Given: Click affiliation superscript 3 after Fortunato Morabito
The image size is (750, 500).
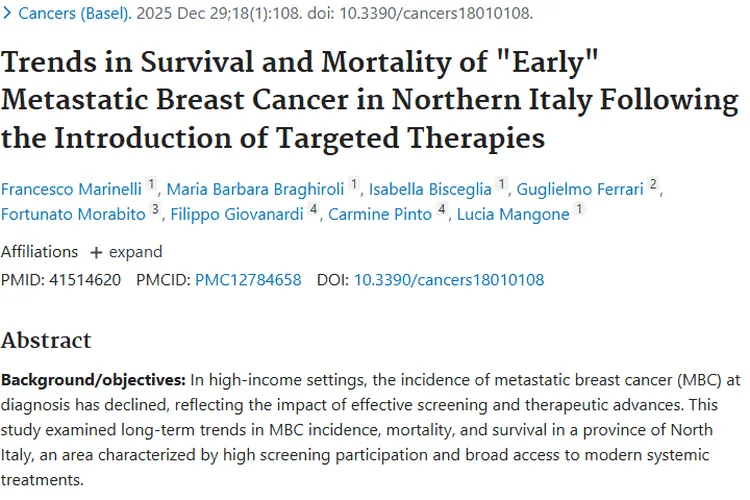Looking at the screenshot, I should (155, 210).
